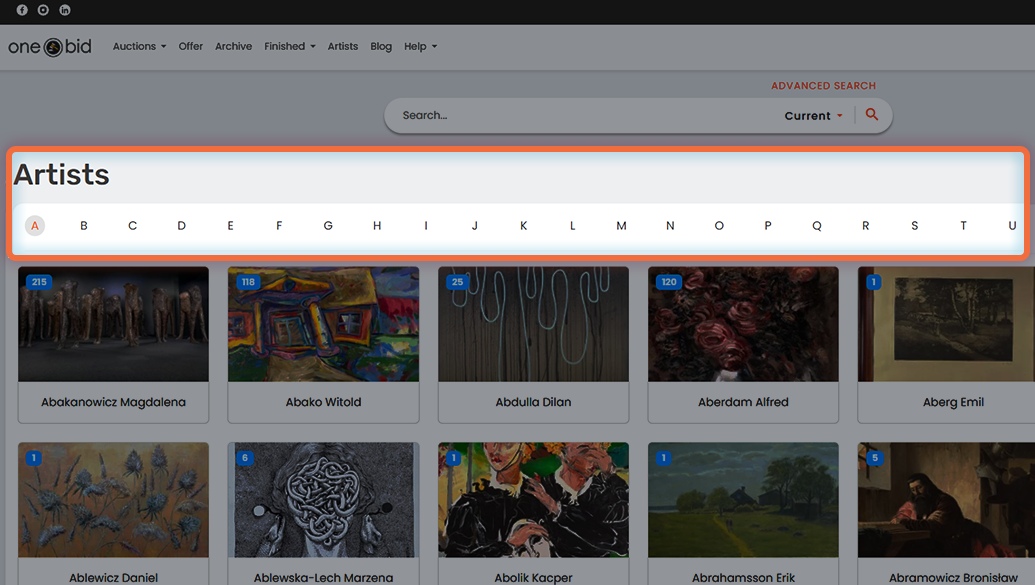Screen dimensions: 1035x585
Task: Select letter E in artist index
Action: click(230, 226)
